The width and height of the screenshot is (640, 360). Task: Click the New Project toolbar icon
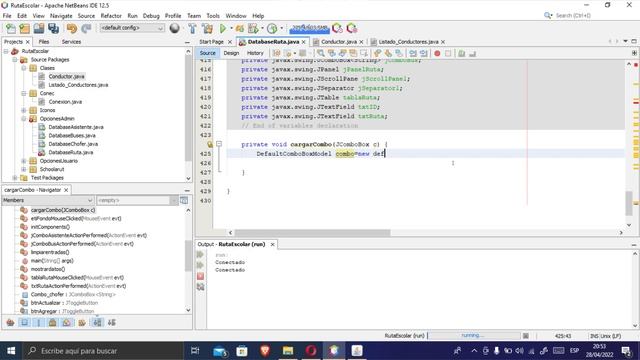point(24,29)
